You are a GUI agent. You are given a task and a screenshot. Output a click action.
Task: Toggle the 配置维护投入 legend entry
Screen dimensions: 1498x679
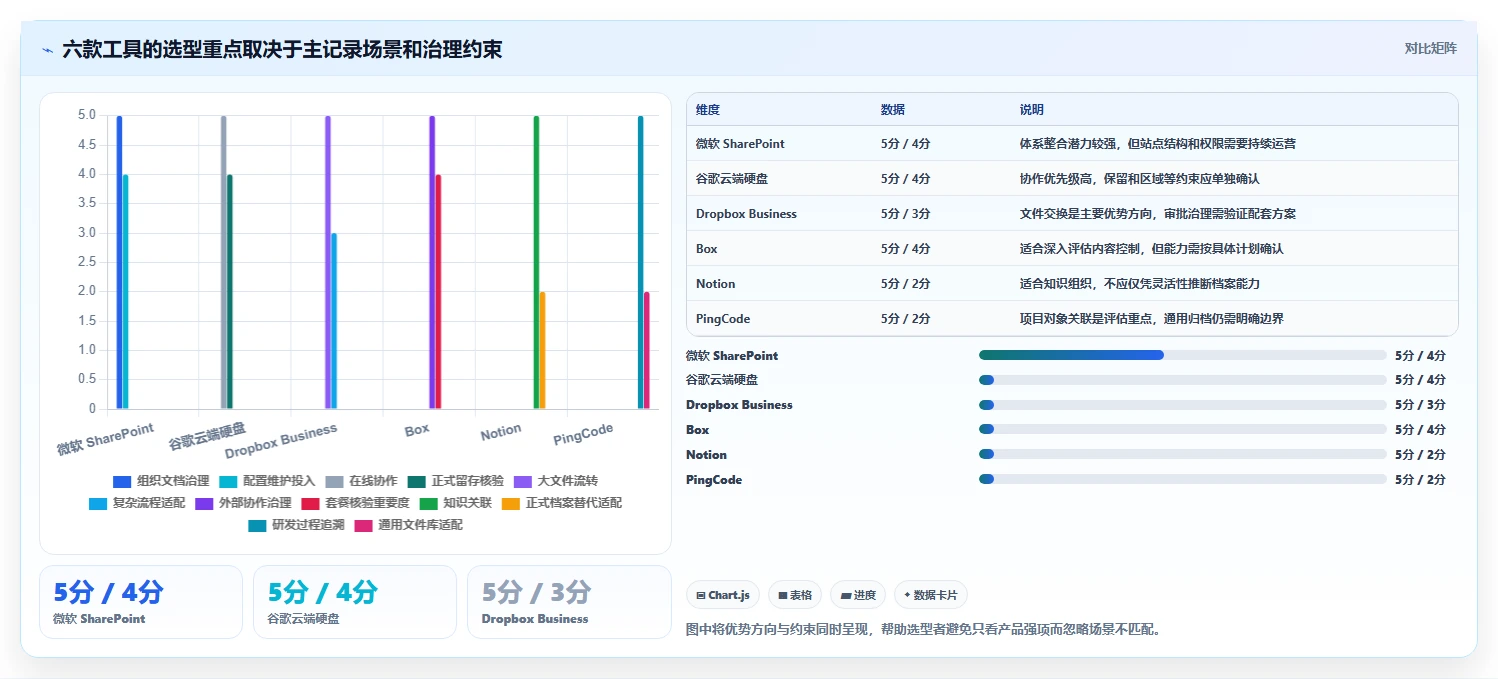pos(267,481)
